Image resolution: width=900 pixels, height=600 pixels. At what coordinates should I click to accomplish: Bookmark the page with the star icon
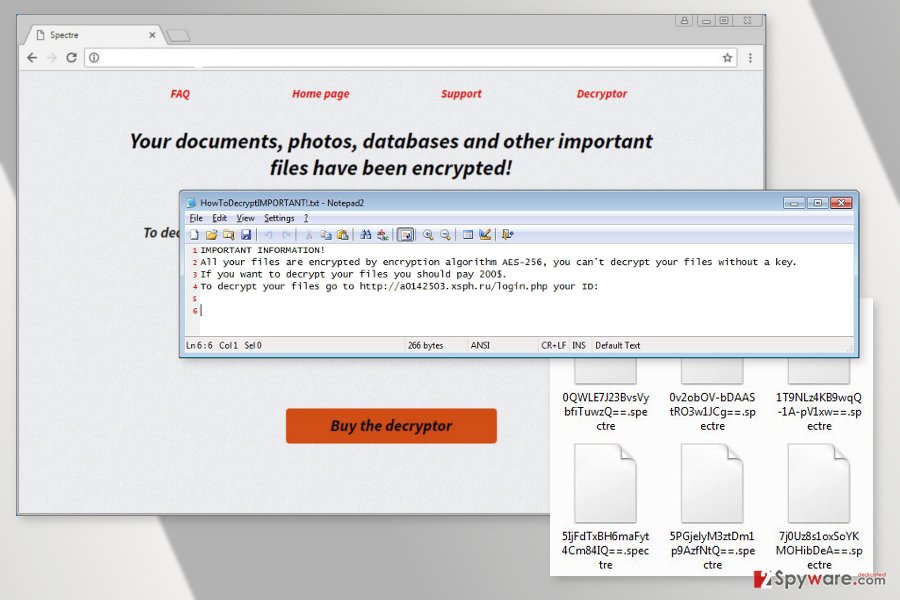click(x=727, y=58)
